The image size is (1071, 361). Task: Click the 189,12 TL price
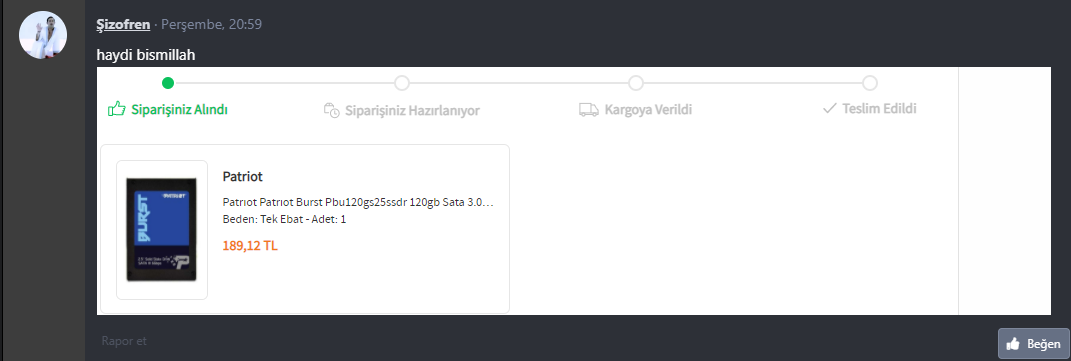tap(250, 246)
